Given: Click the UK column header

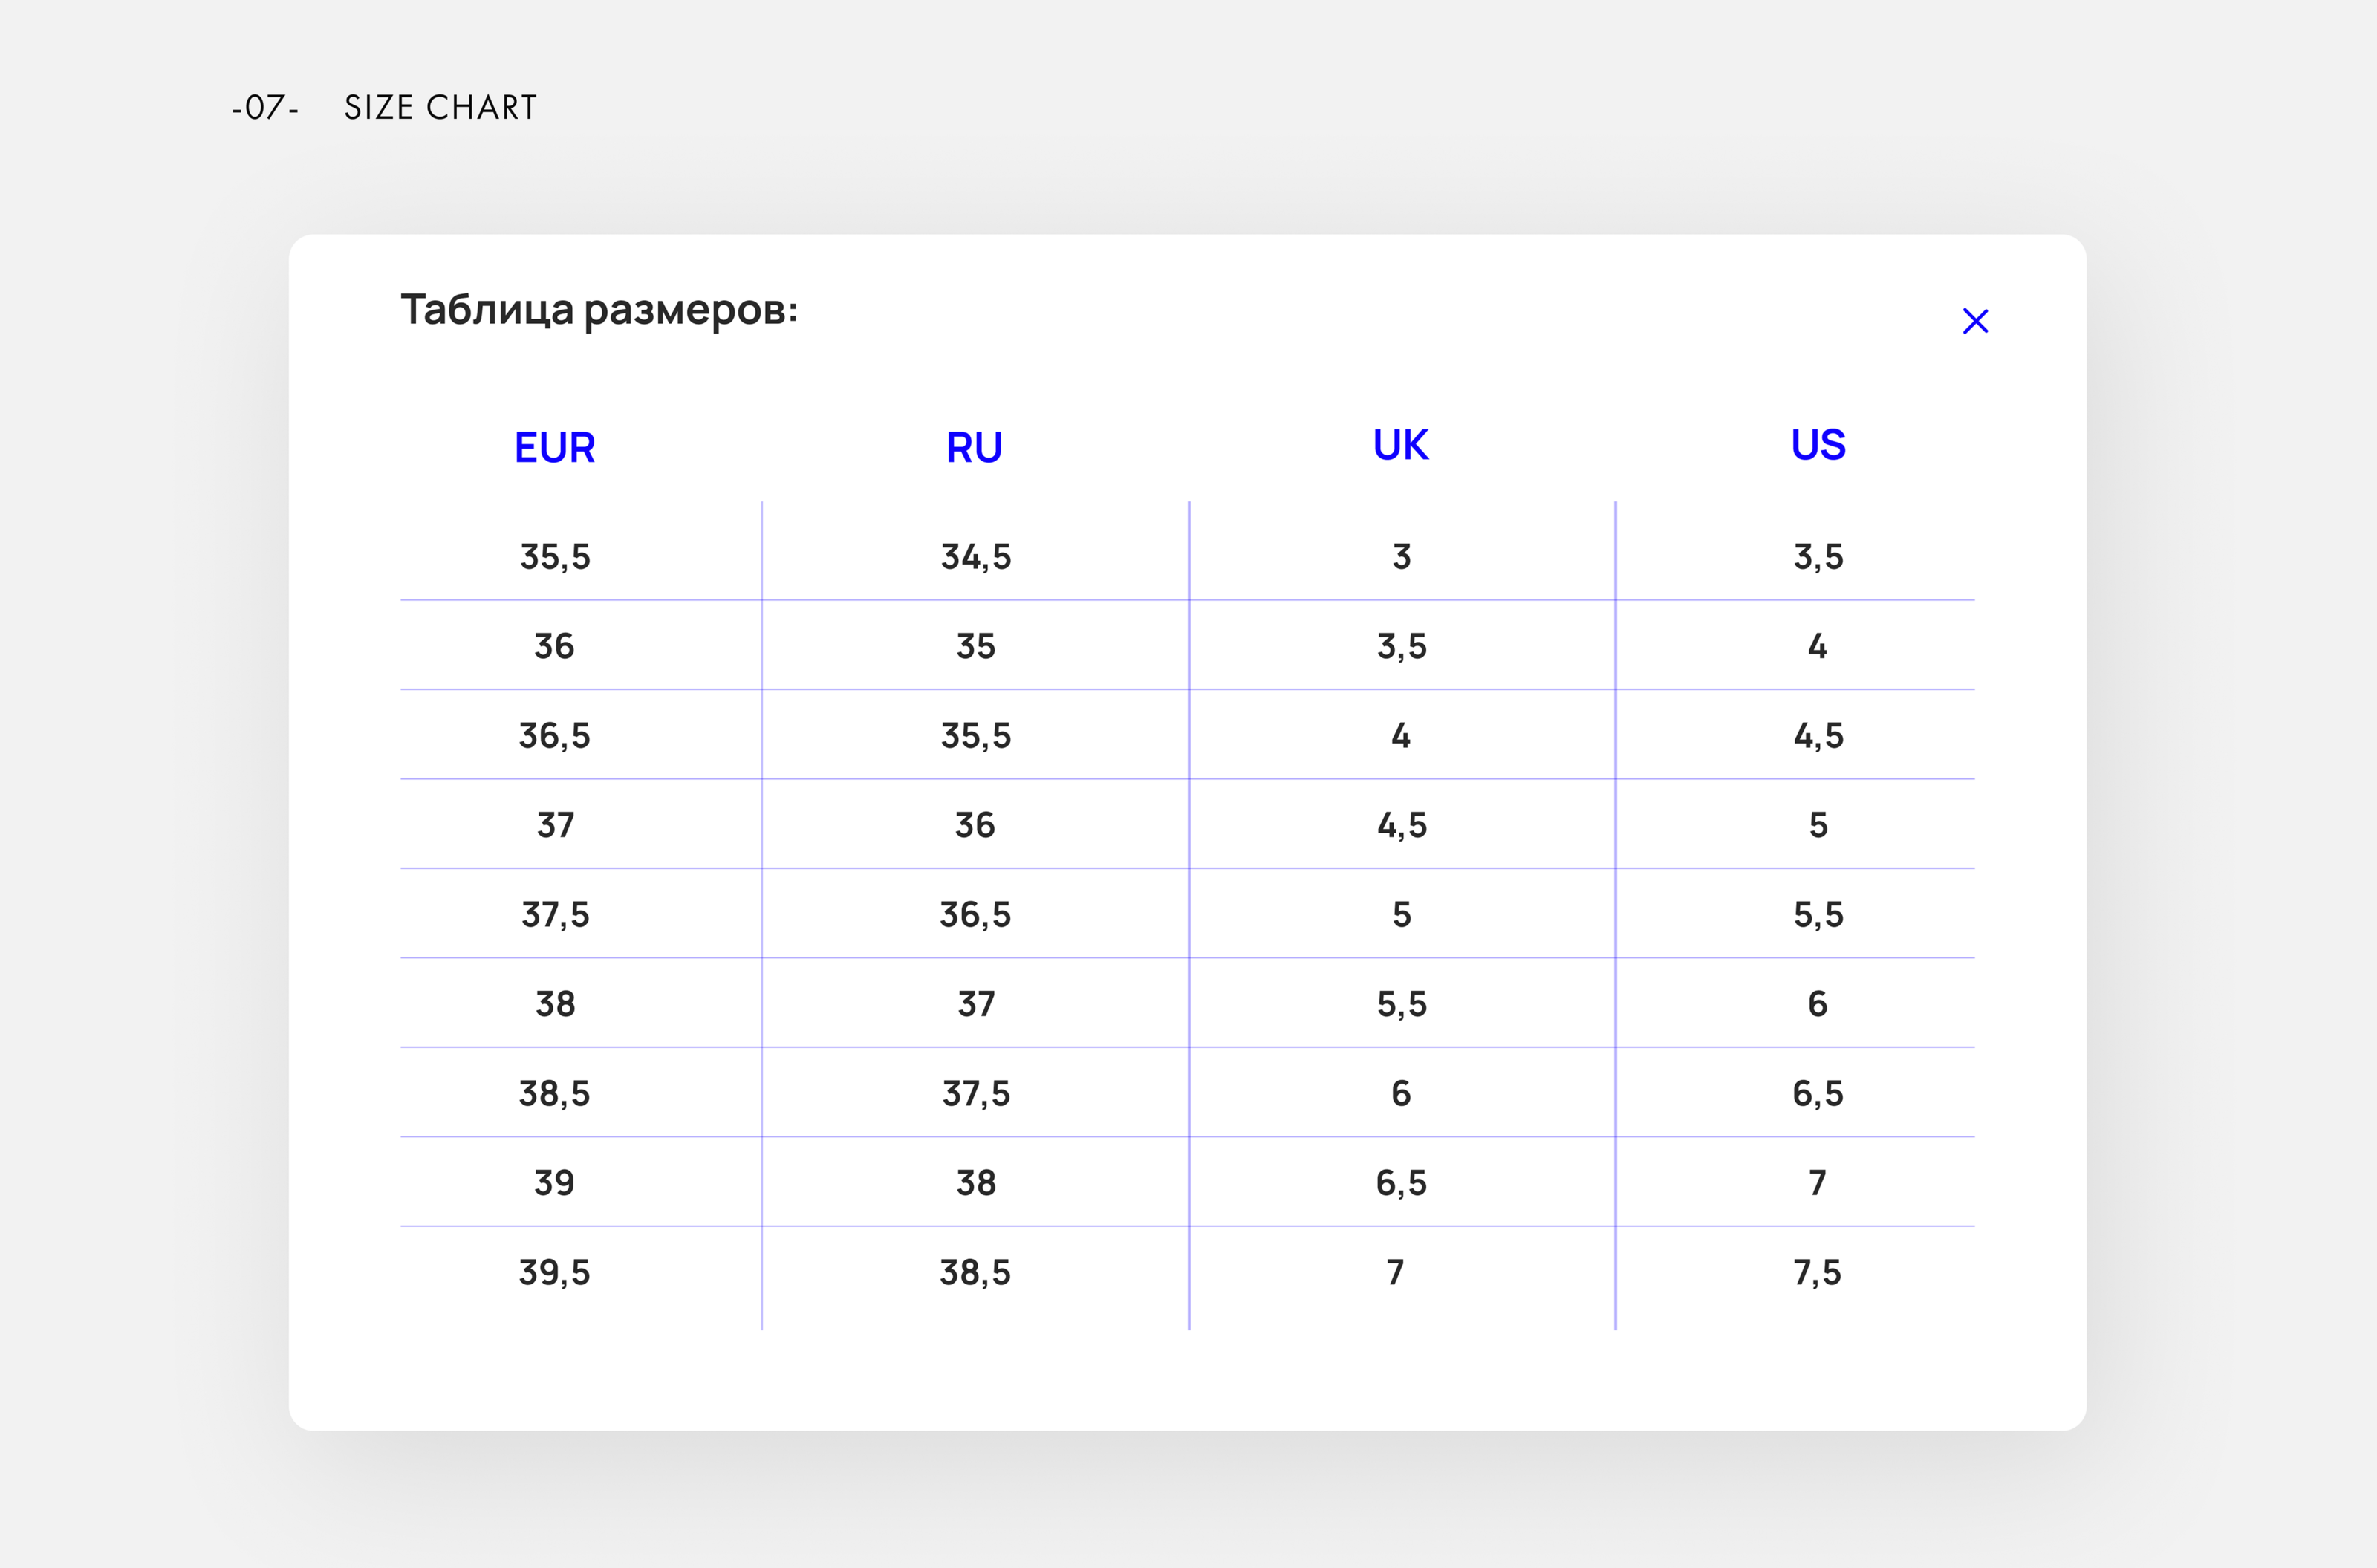Looking at the screenshot, I should tap(1400, 445).
